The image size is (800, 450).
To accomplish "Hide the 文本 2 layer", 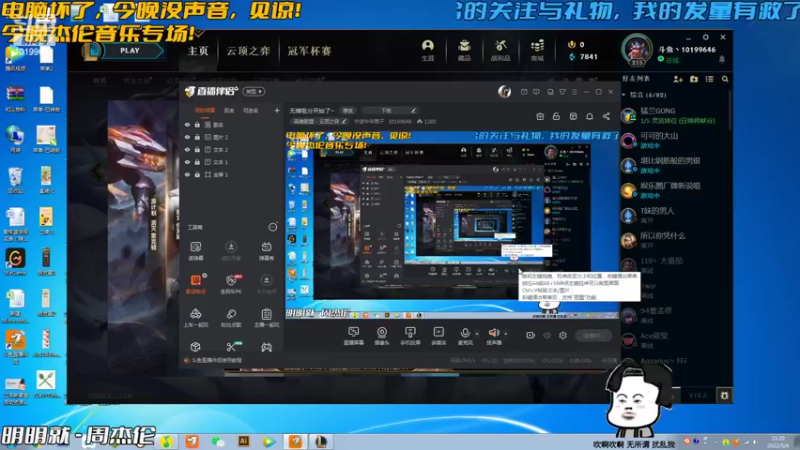I will coord(187,149).
